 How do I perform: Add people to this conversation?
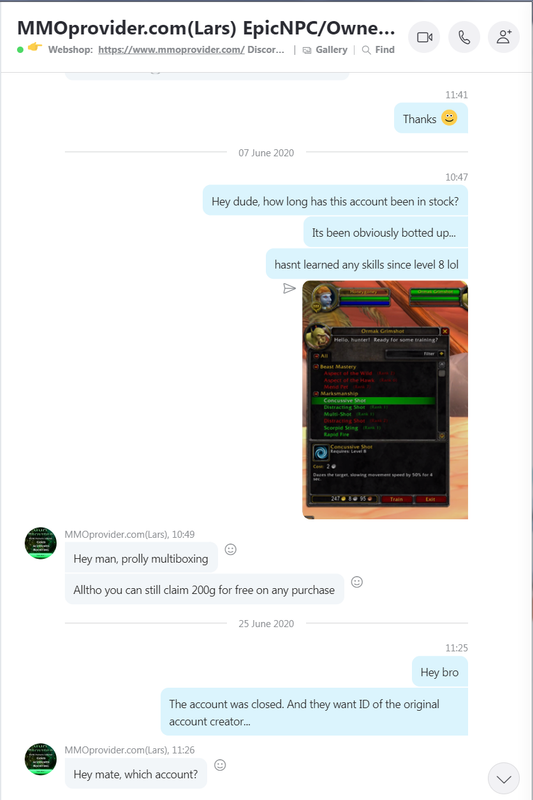[x=504, y=37]
